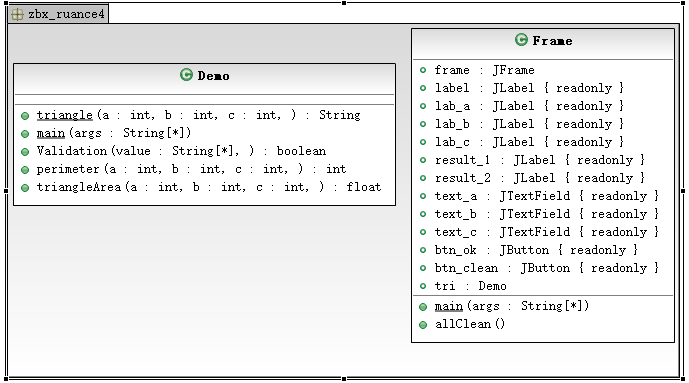Click the lab_a attribute's bullet icon
The height and width of the screenshot is (383, 689).
coord(423,106)
